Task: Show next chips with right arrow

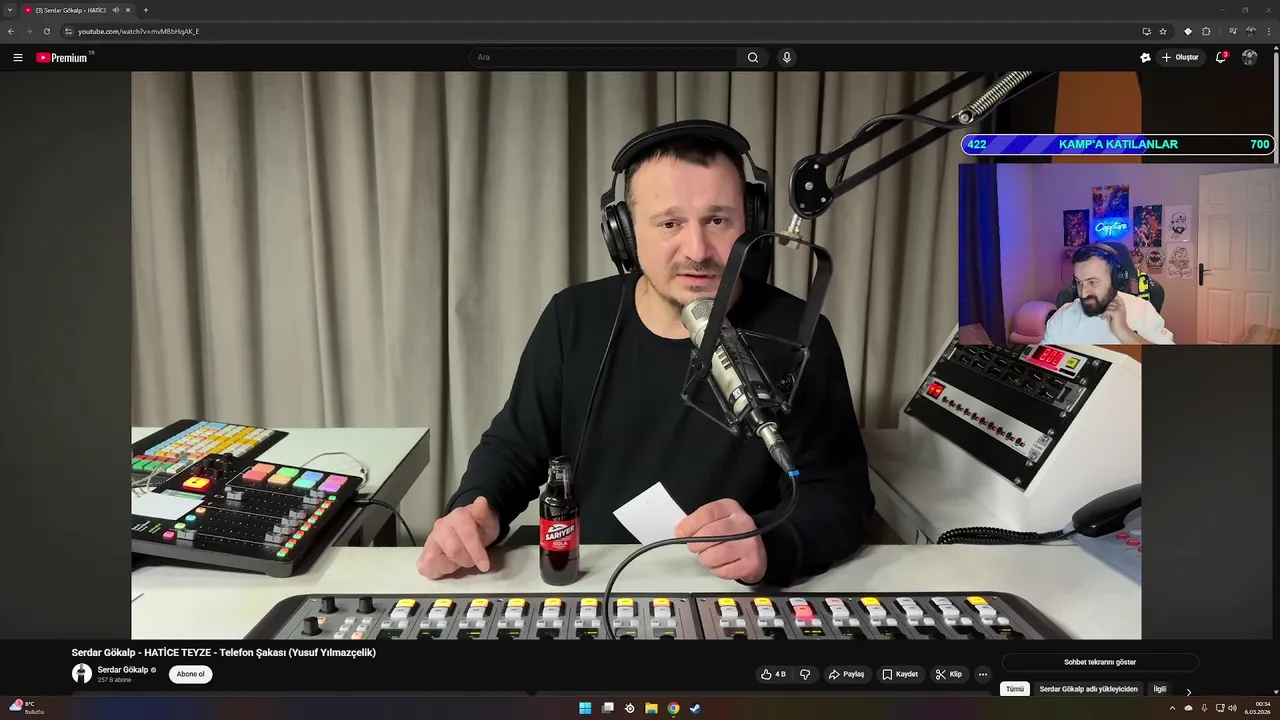Action: [1189, 691]
